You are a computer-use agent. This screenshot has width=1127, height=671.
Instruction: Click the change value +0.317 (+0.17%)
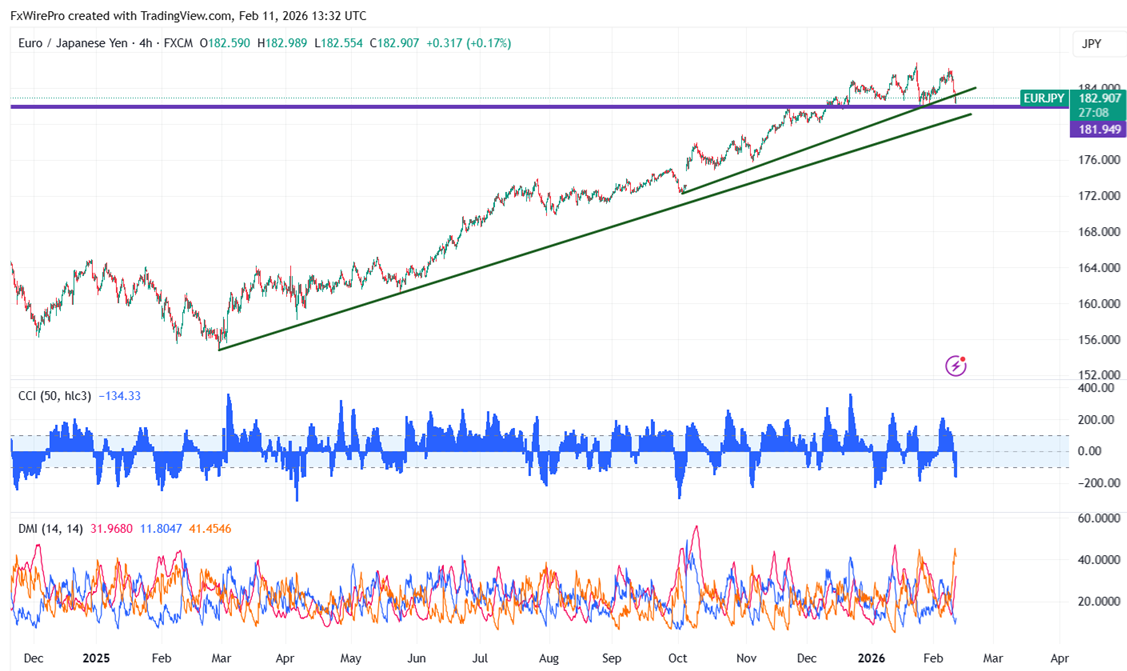[x=469, y=43]
